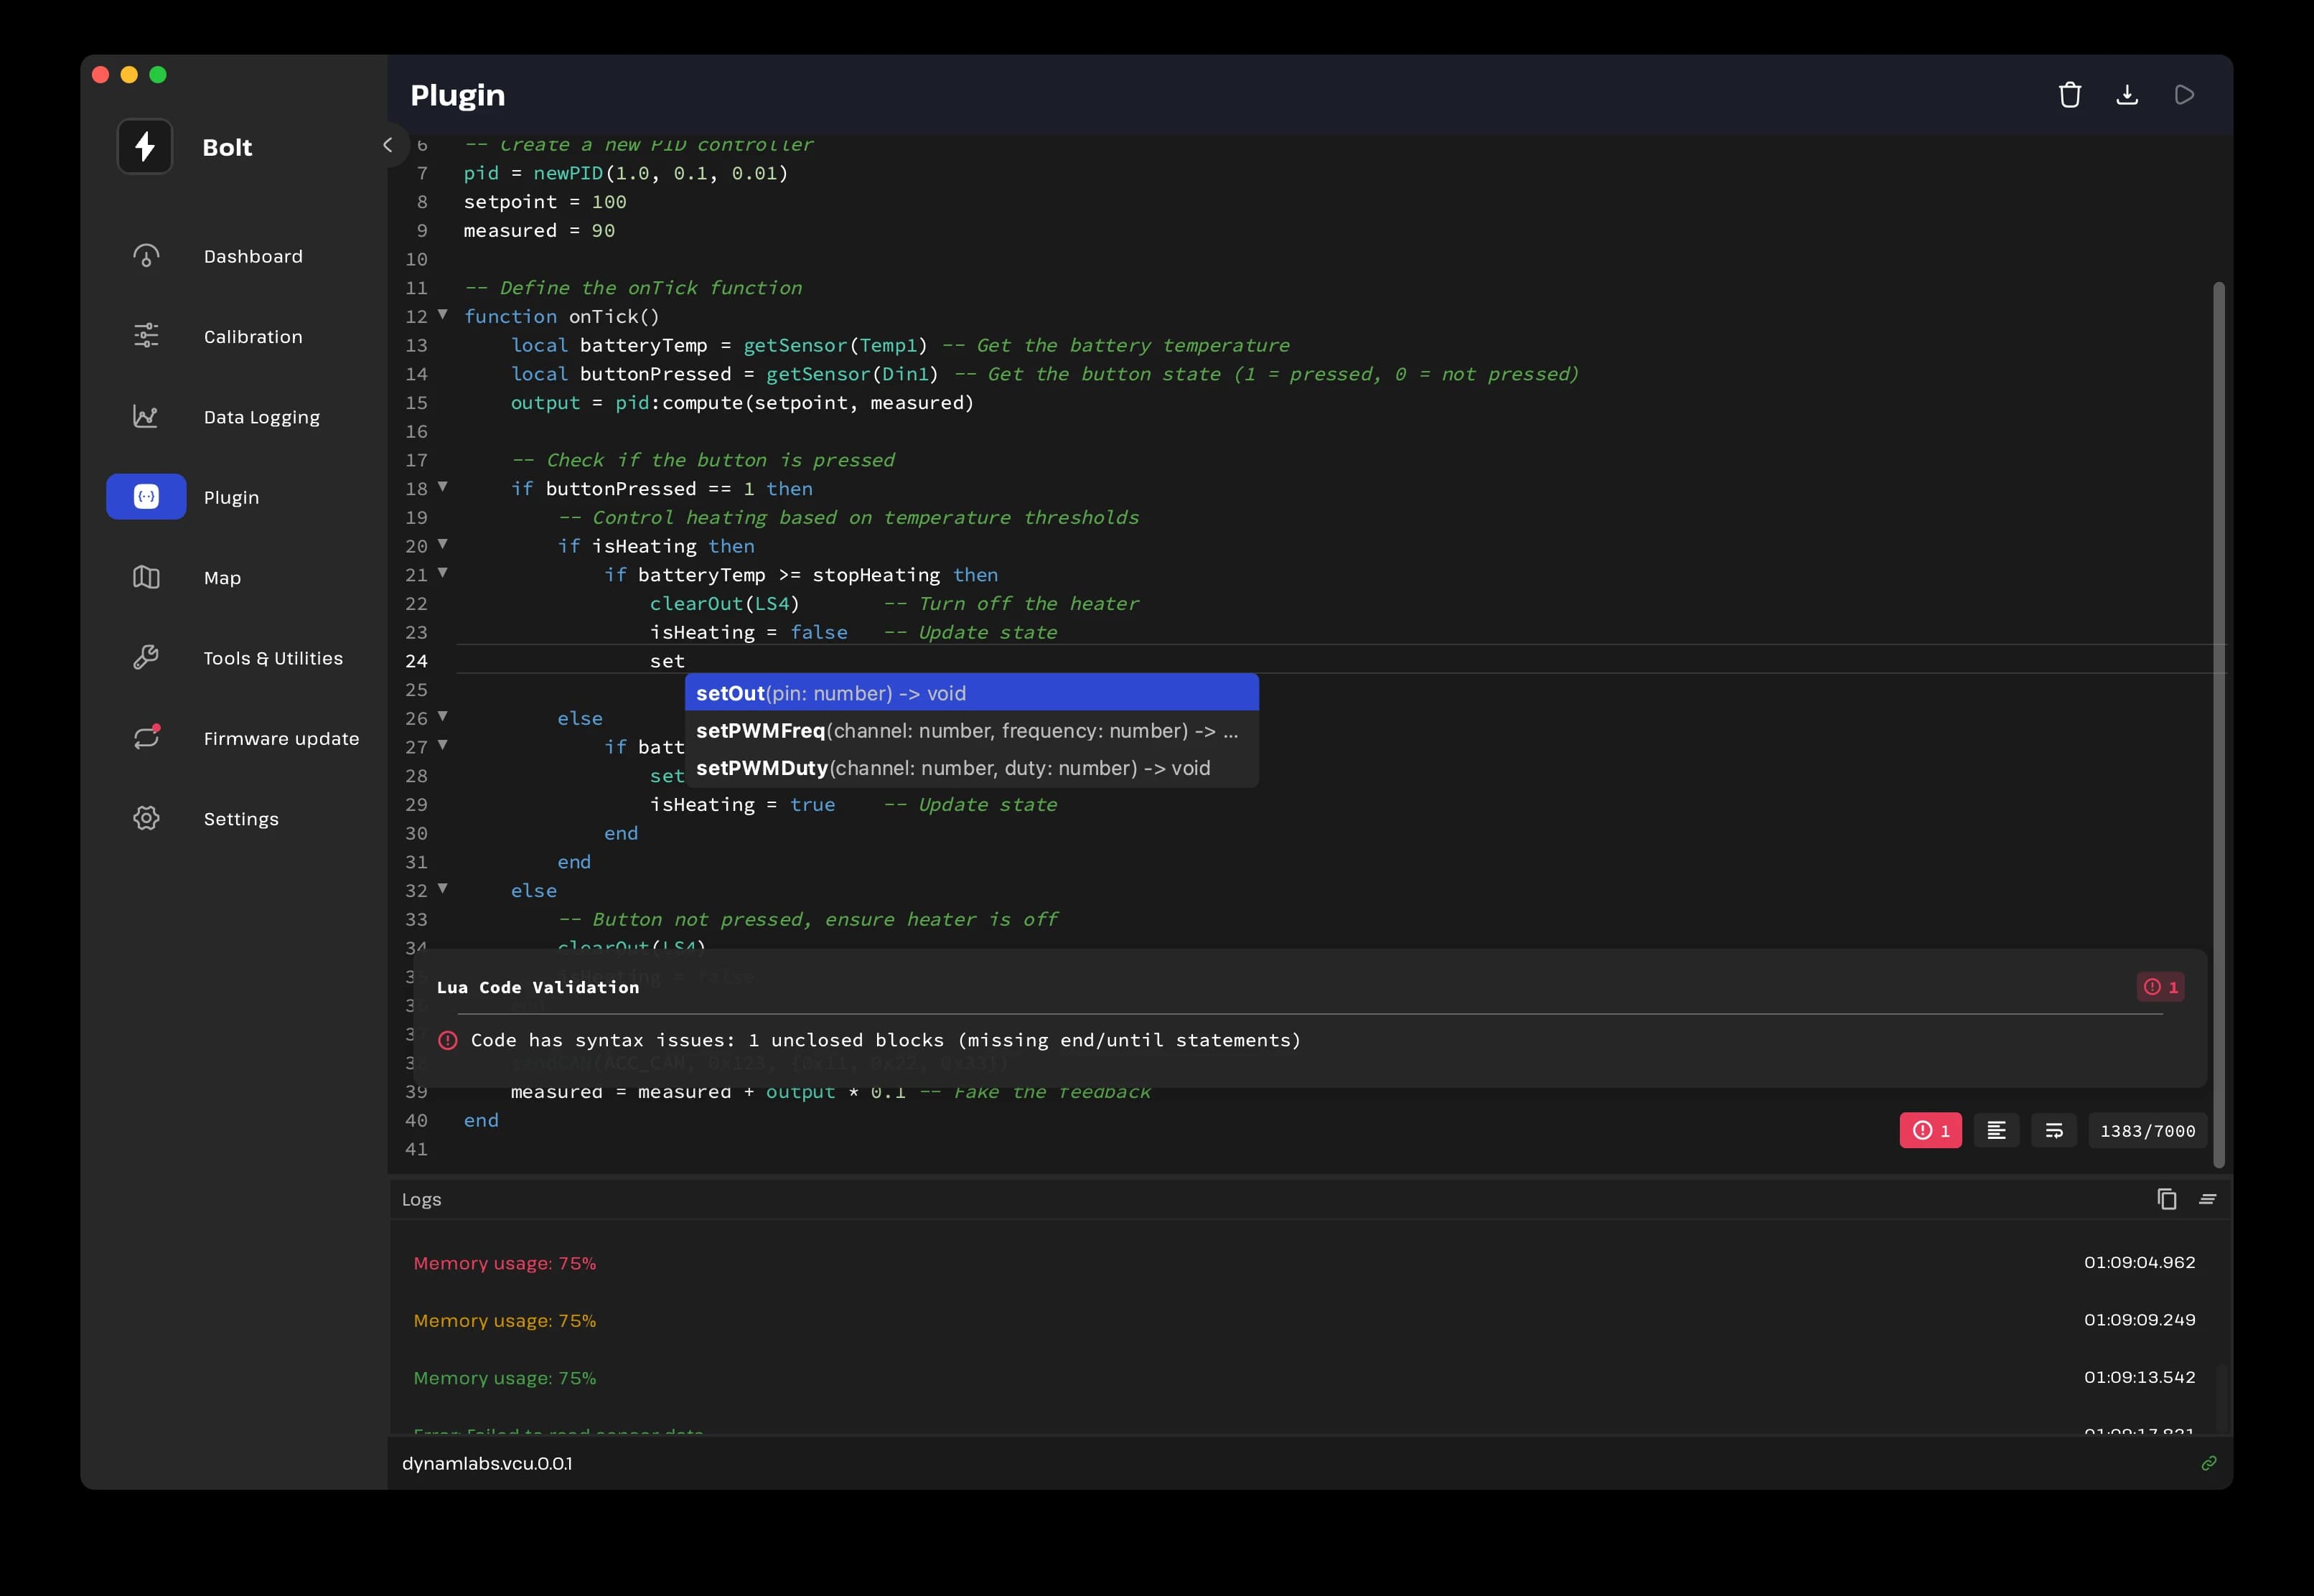Image resolution: width=2314 pixels, height=1596 pixels.
Task: Click the orange Memory usage 75% log entry
Action: (x=504, y=1320)
